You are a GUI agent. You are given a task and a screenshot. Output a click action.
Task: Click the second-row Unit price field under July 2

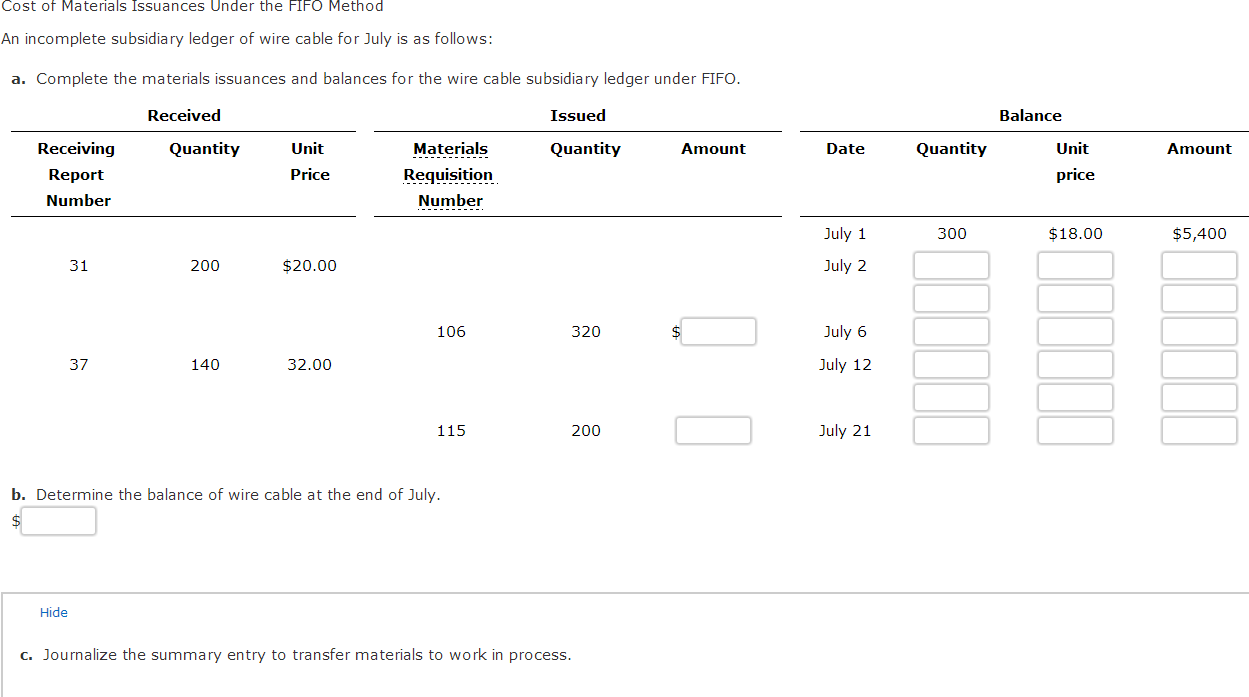tap(1075, 298)
